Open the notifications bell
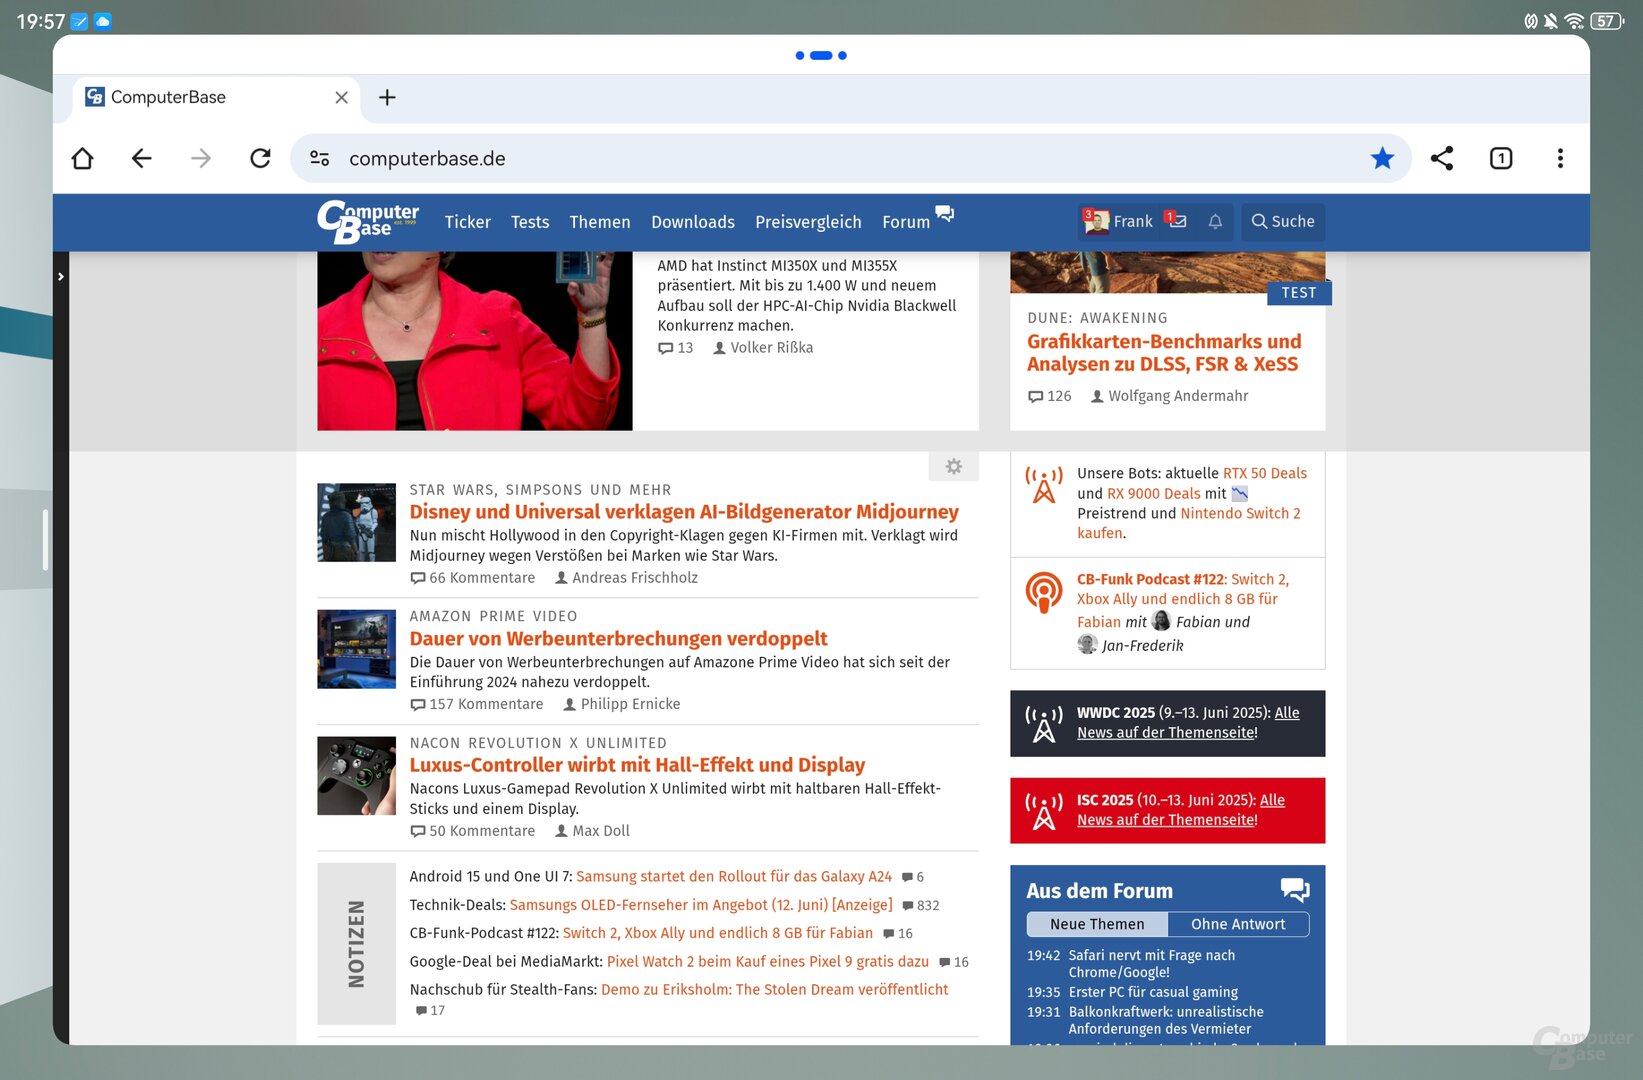 point(1215,222)
